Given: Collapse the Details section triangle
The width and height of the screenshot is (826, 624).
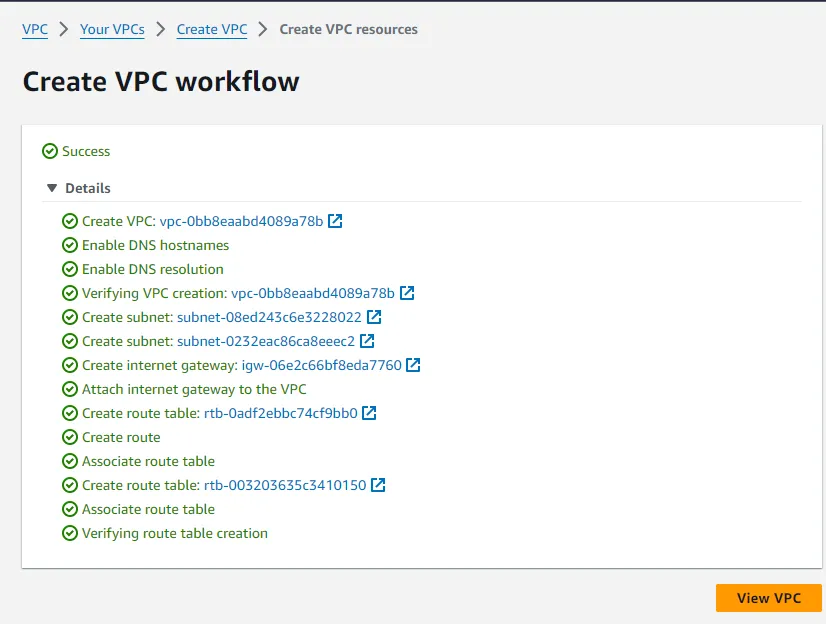Looking at the screenshot, I should 50,188.
